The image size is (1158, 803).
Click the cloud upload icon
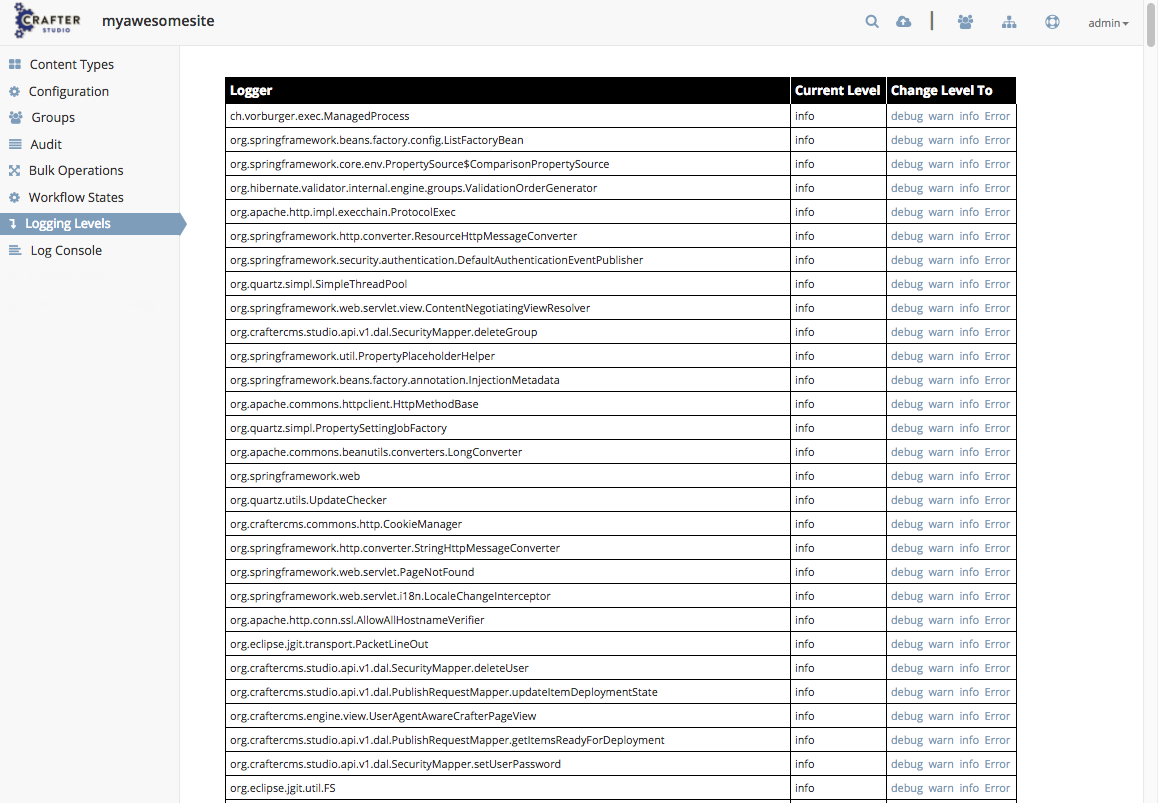(904, 21)
